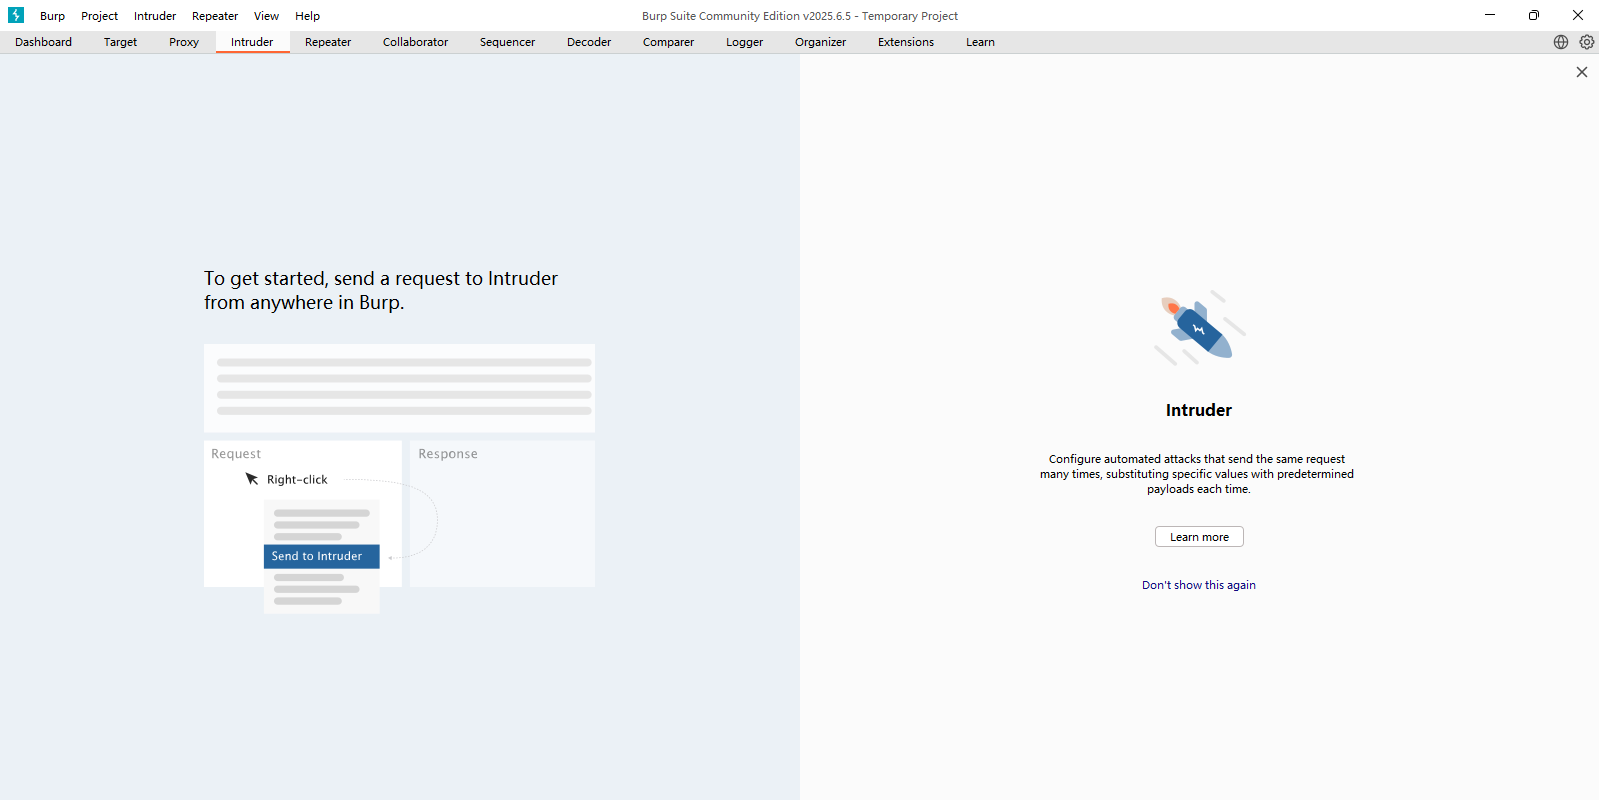Click the 'Configure automated attacks' description text
Image resolution: width=1599 pixels, height=800 pixels.
1197,474
